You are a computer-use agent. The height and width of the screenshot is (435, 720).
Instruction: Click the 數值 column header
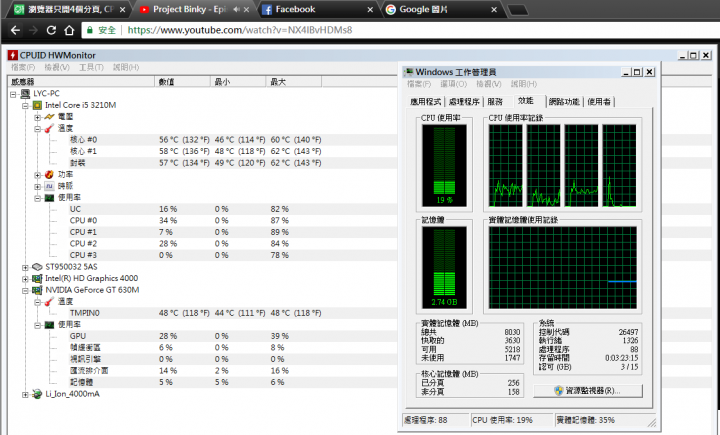point(183,82)
